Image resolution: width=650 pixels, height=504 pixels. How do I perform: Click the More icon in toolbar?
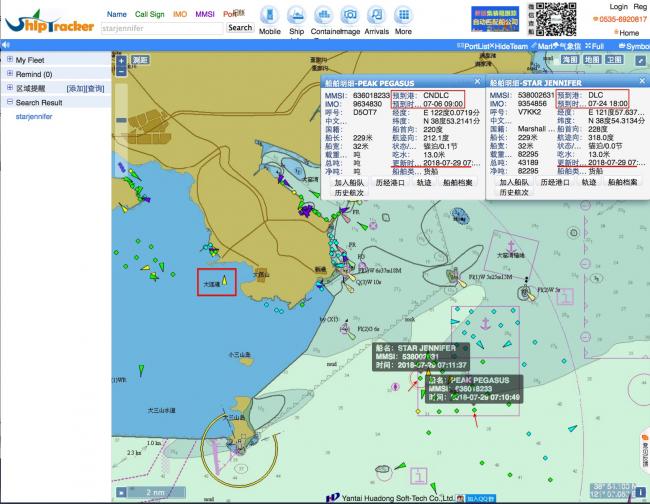pyautogui.click(x=403, y=15)
